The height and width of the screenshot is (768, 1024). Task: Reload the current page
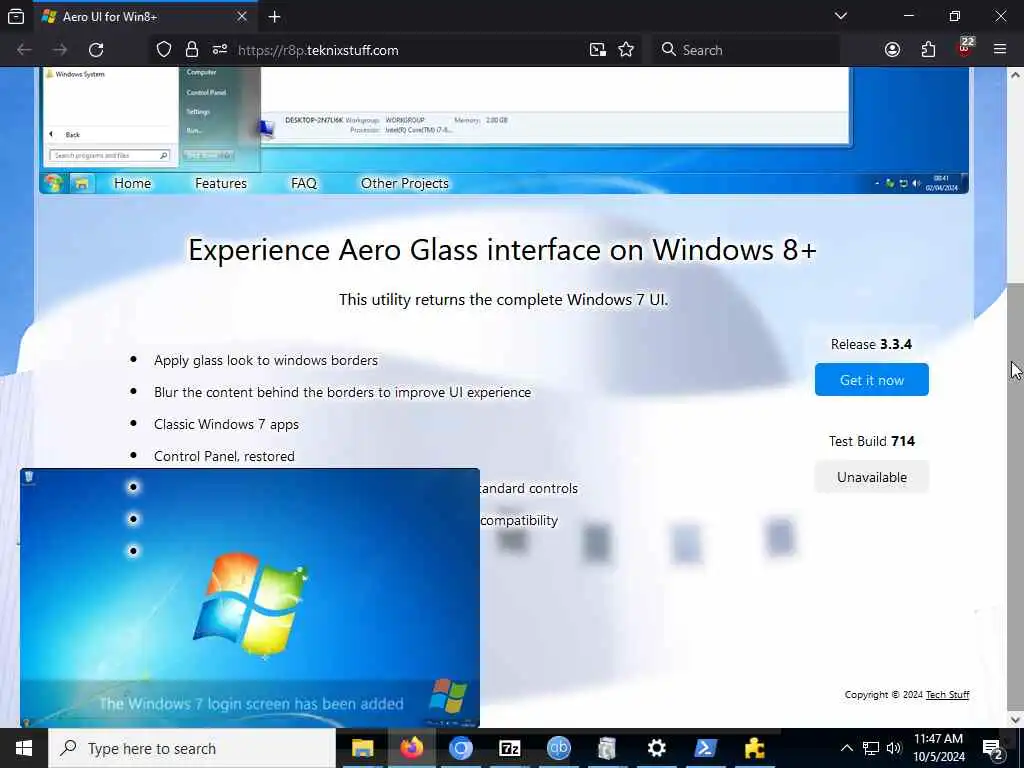pyautogui.click(x=96, y=50)
